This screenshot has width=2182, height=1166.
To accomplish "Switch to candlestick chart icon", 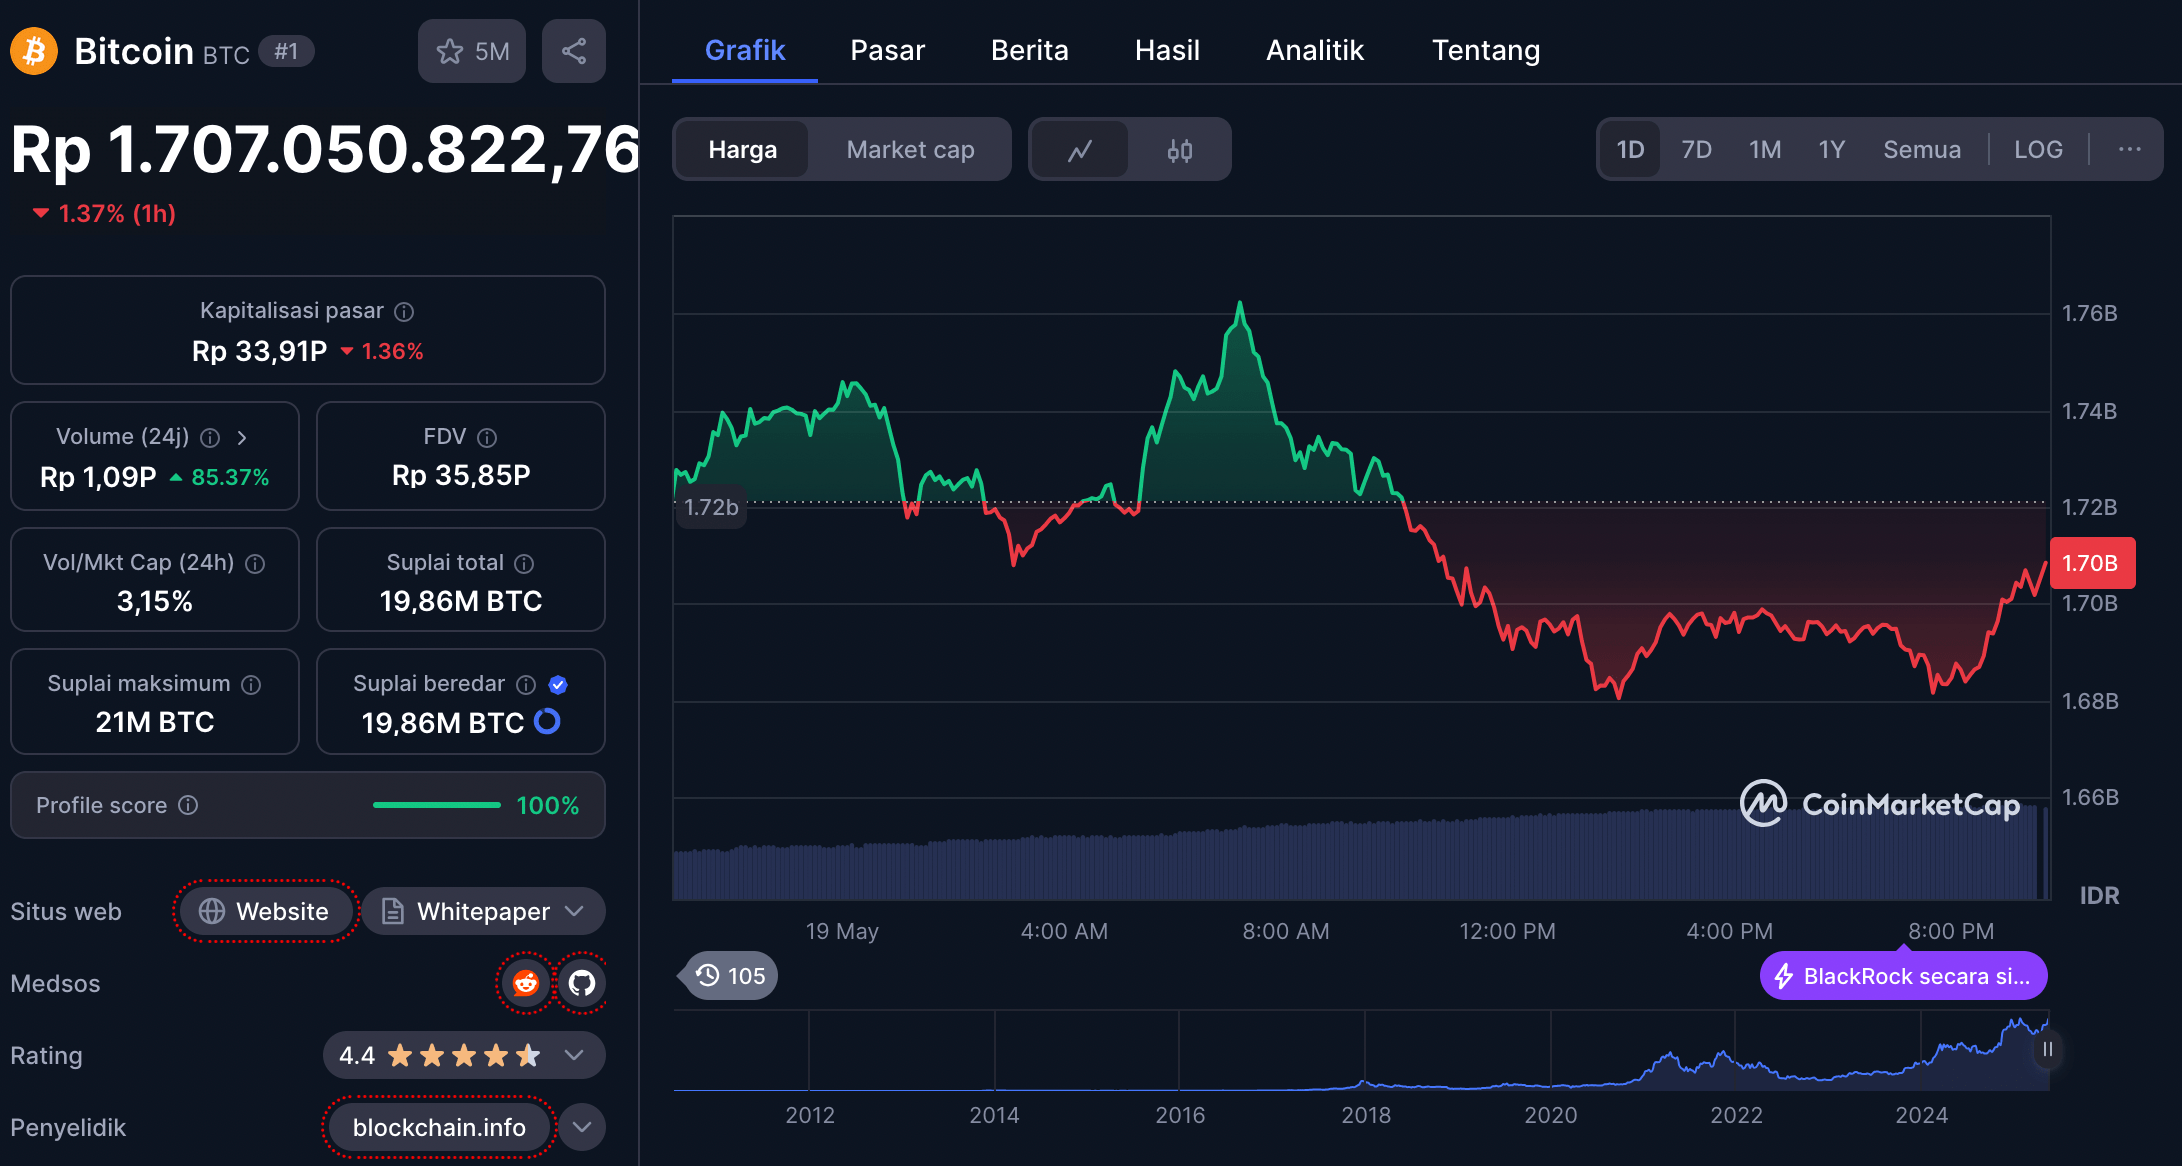I will 1179,150.
